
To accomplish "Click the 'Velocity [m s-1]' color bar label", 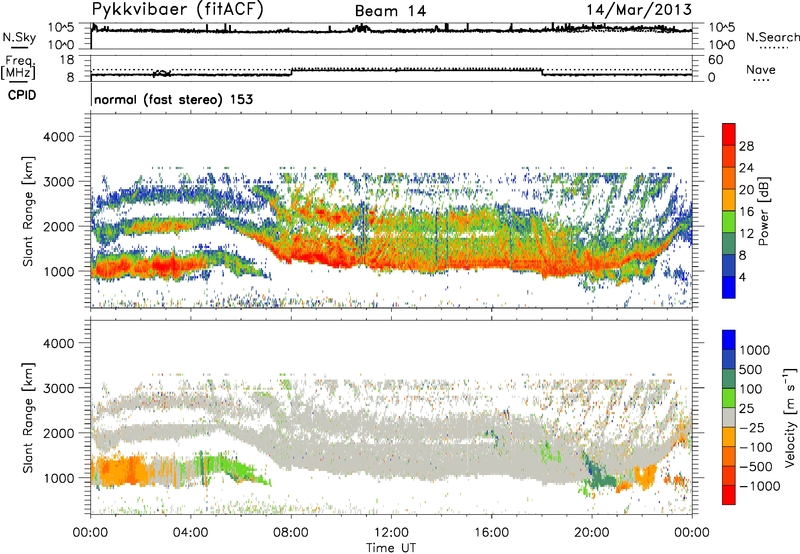I will 790,417.
